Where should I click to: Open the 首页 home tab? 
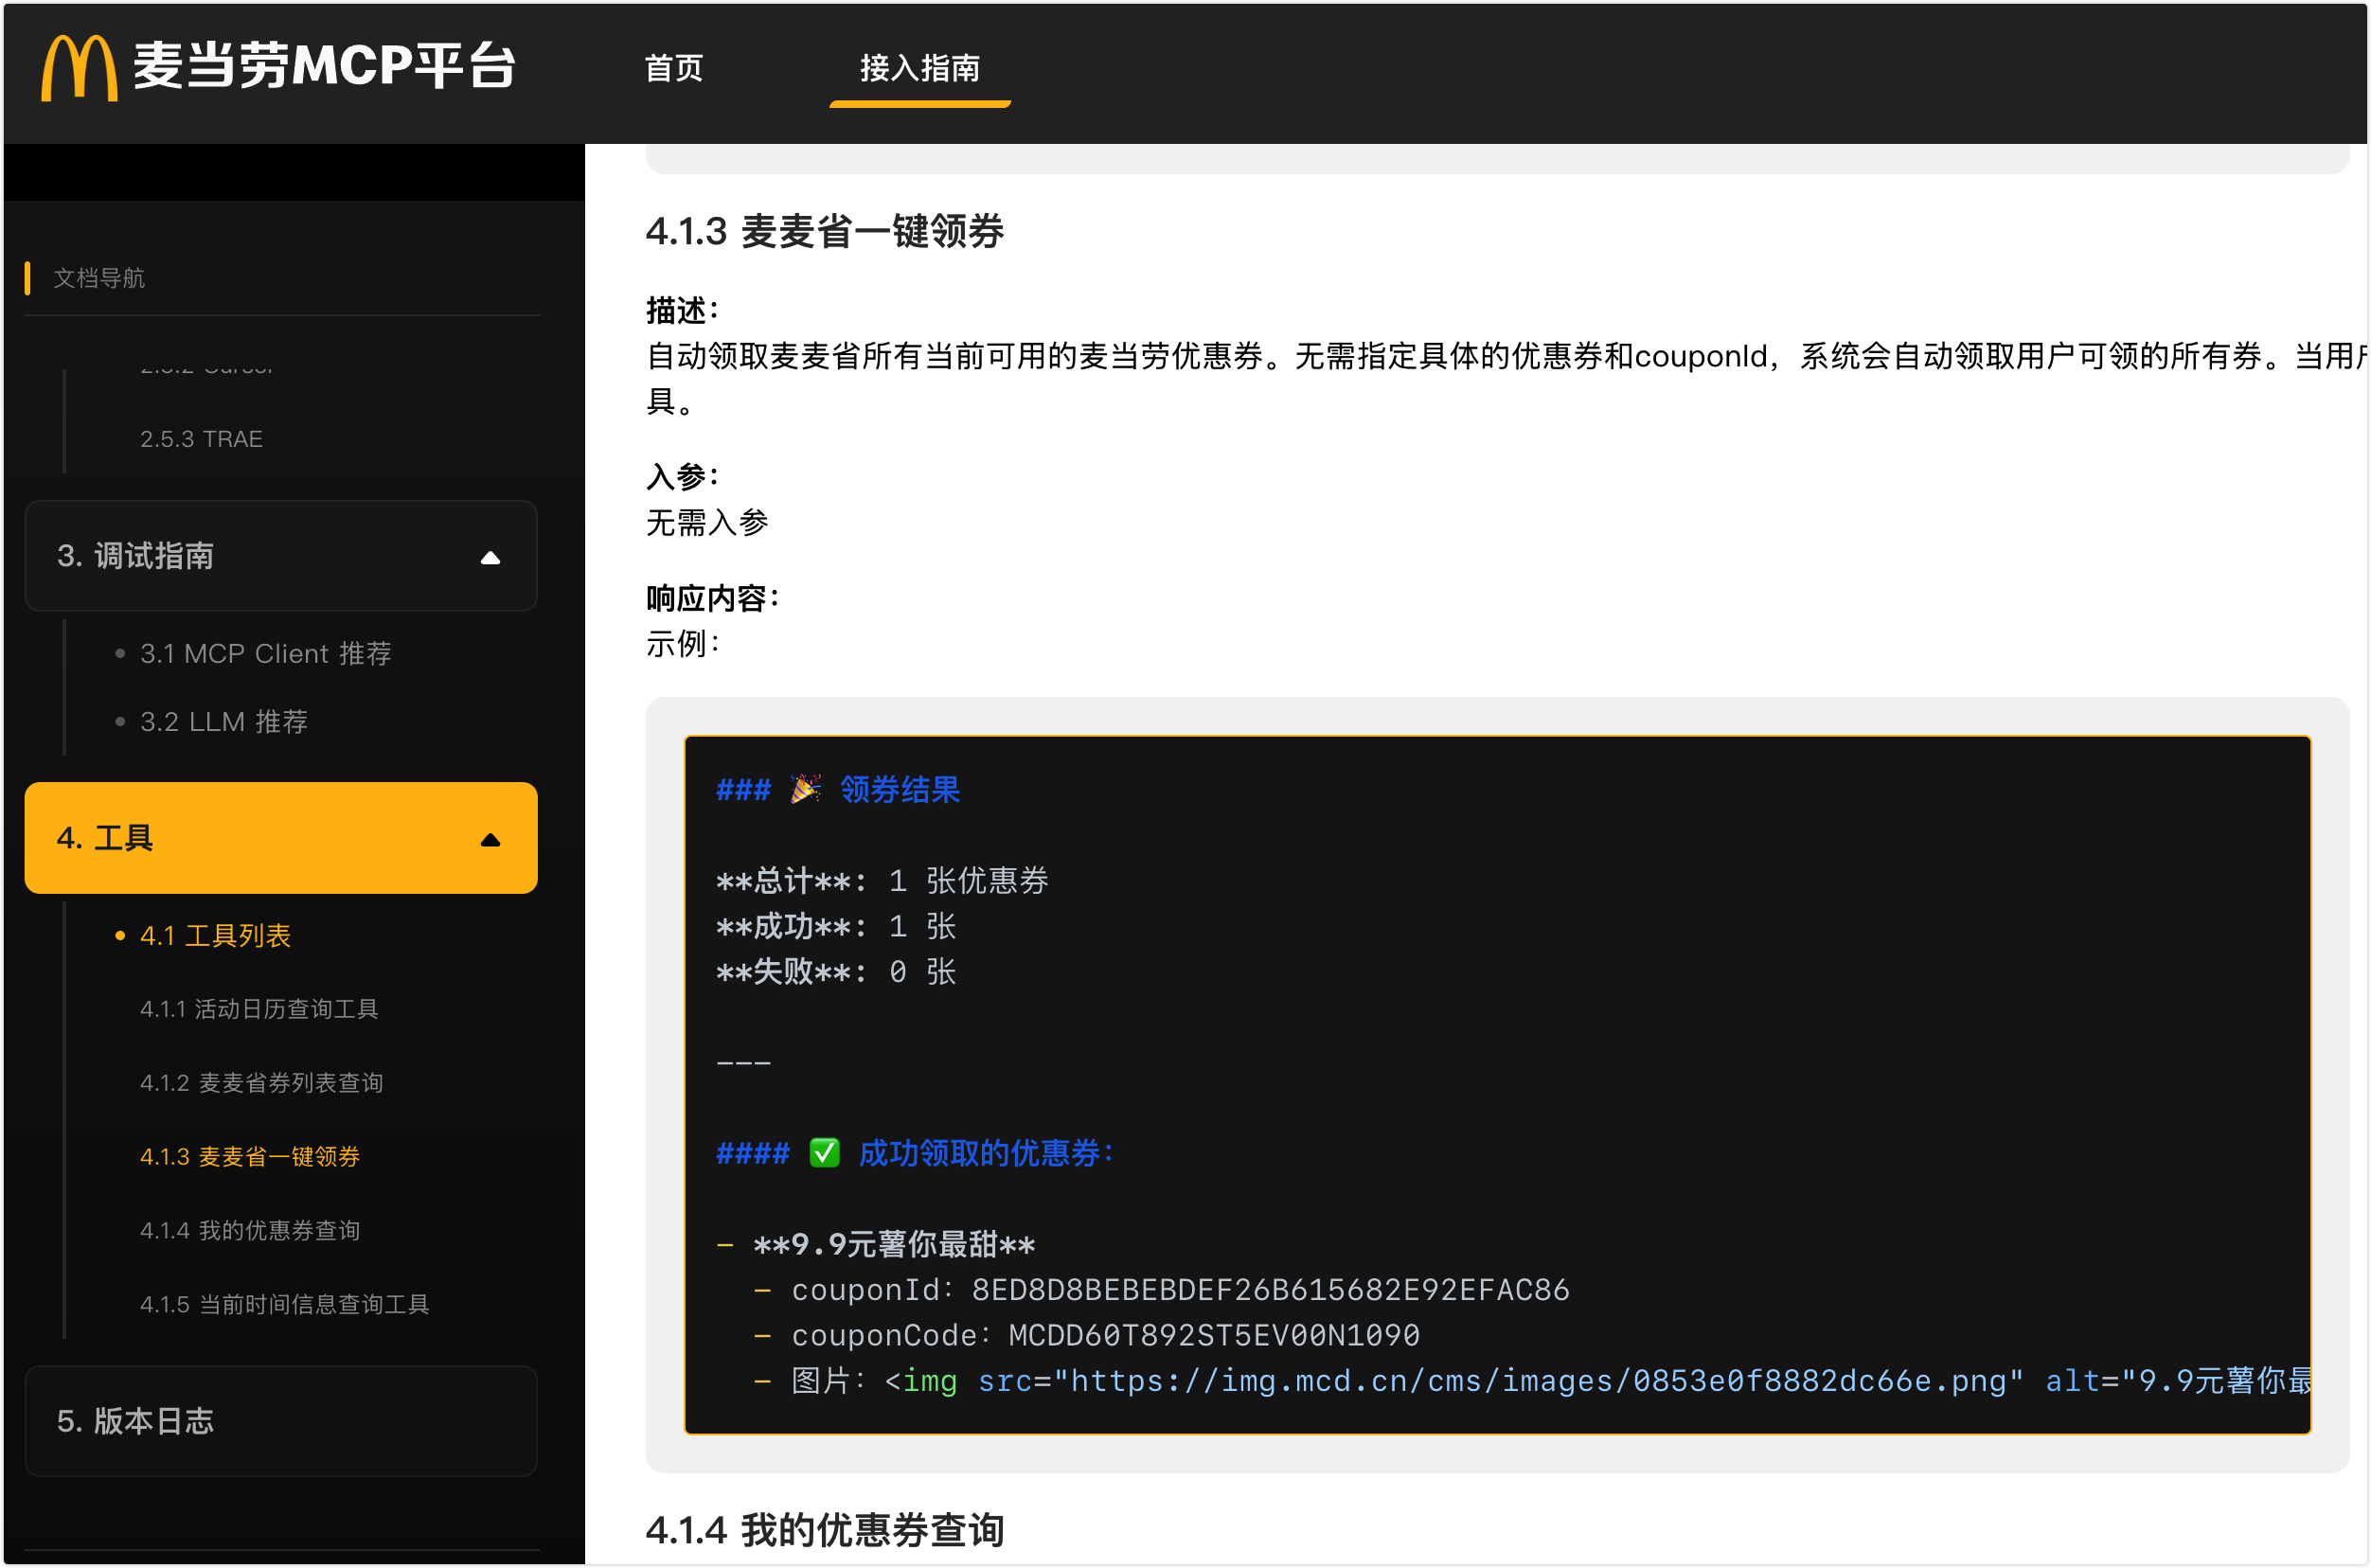pos(673,68)
